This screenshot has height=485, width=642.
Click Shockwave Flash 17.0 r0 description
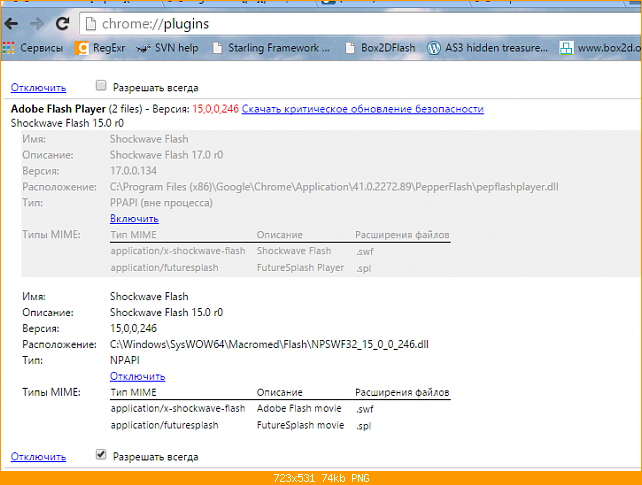[x=166, y=155]
